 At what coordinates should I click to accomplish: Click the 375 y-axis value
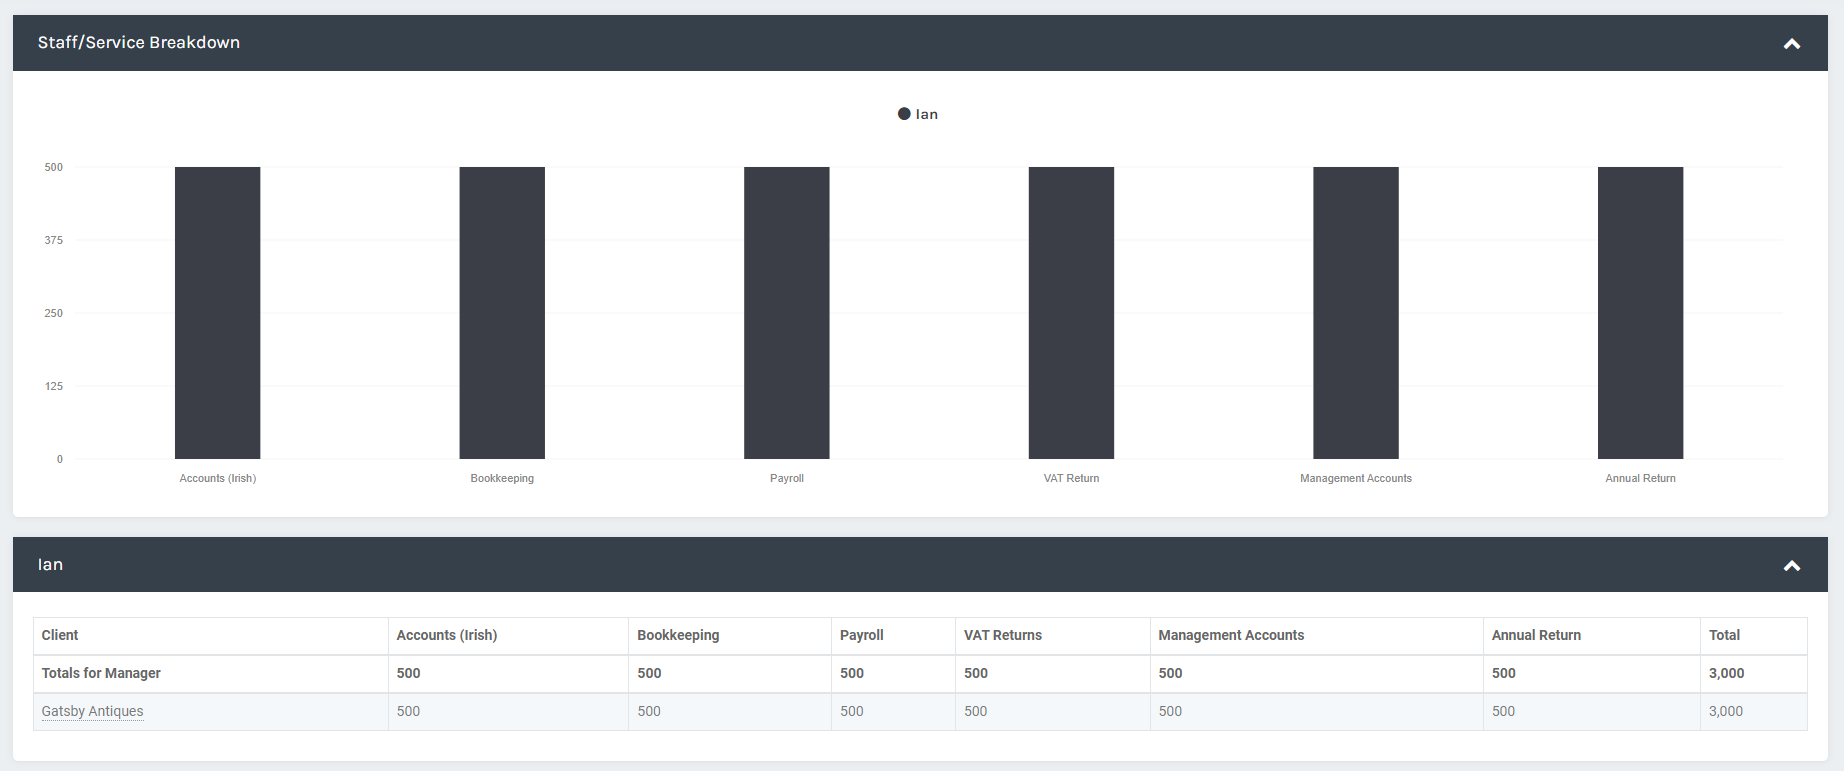(x=53, y=240)
